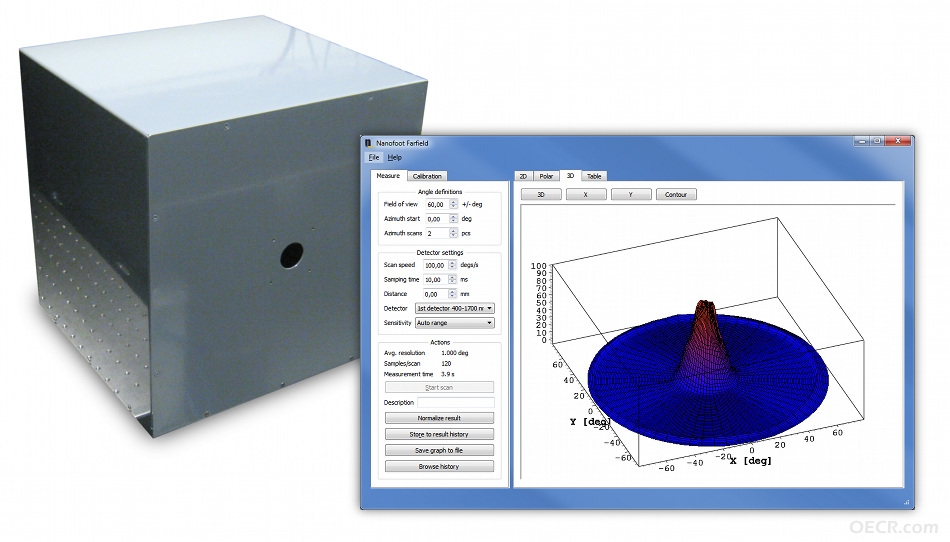Open the Help menu

[394, 157]
